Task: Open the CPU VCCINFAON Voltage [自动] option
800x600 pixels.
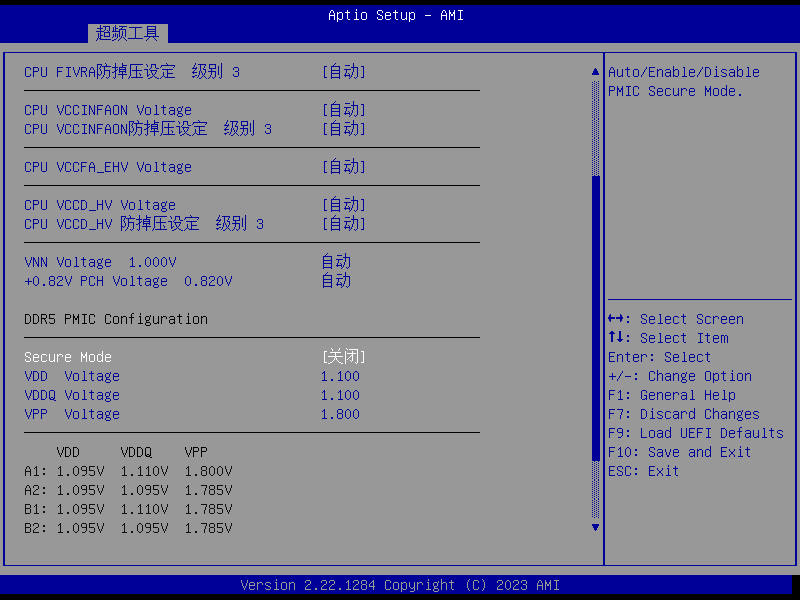Action: tap(343, 110)
